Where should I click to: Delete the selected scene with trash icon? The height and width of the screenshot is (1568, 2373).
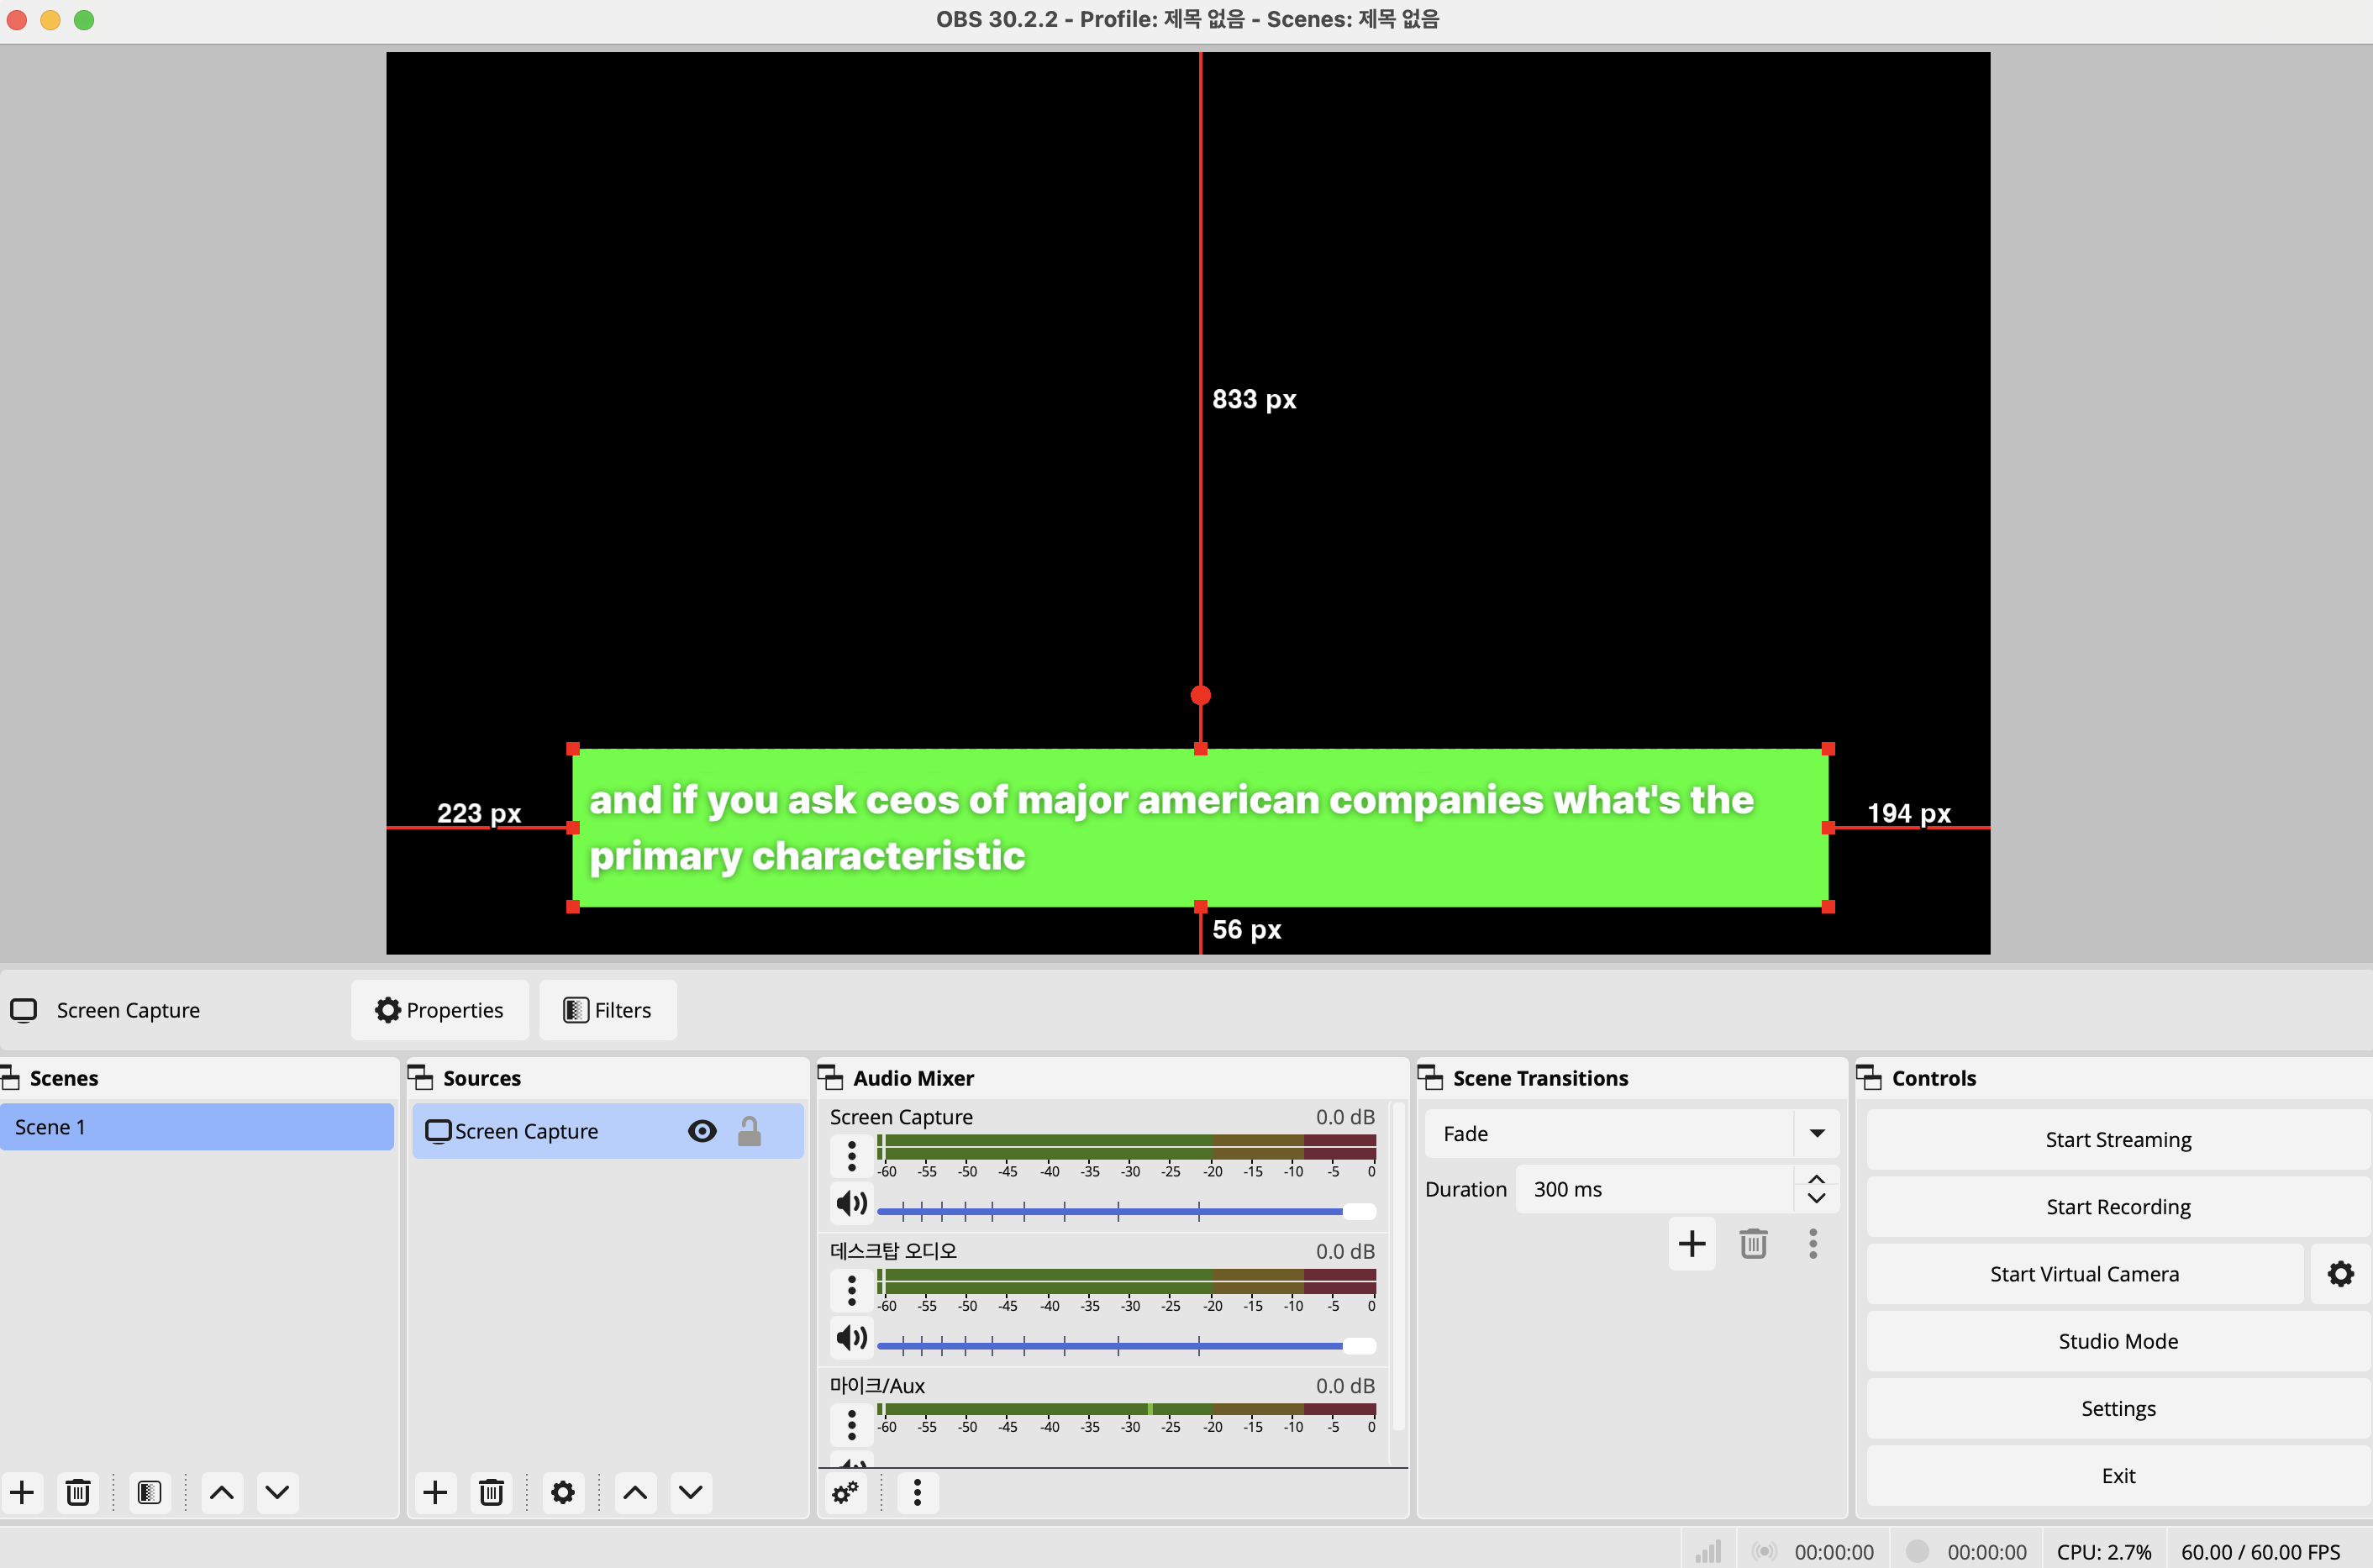(78, 1493)
